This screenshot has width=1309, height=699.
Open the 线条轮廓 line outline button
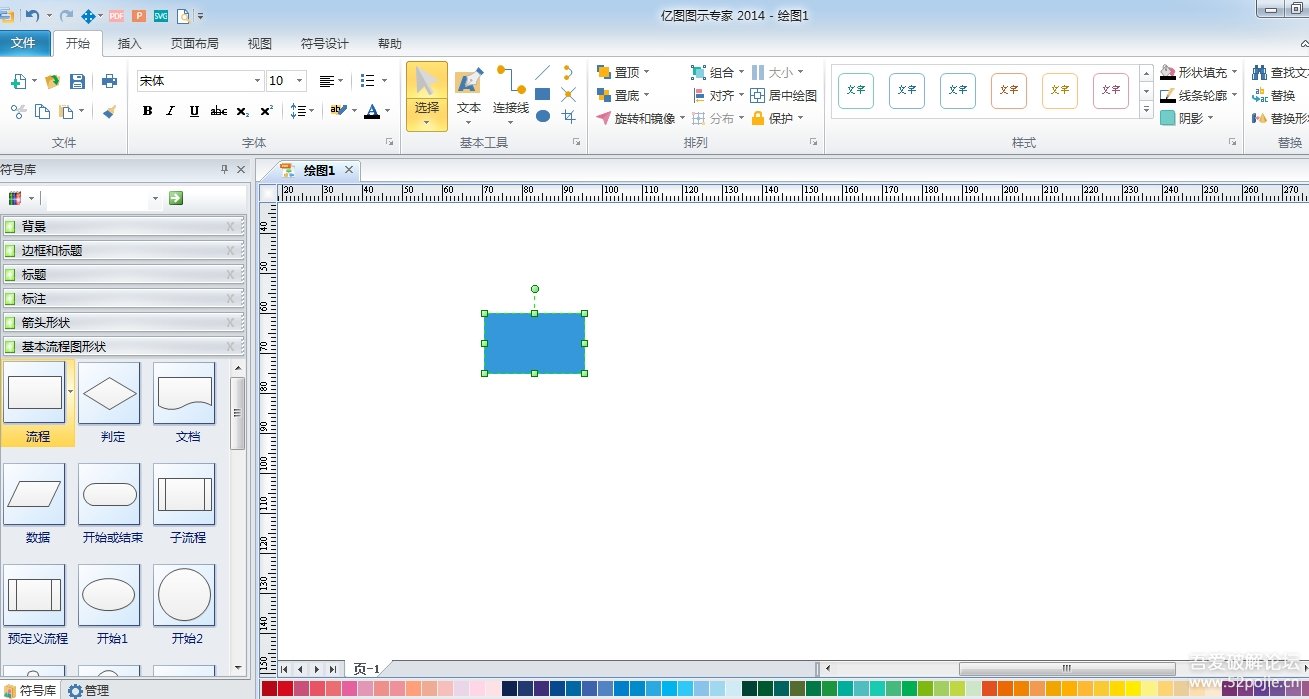(x=1199, y=95)
